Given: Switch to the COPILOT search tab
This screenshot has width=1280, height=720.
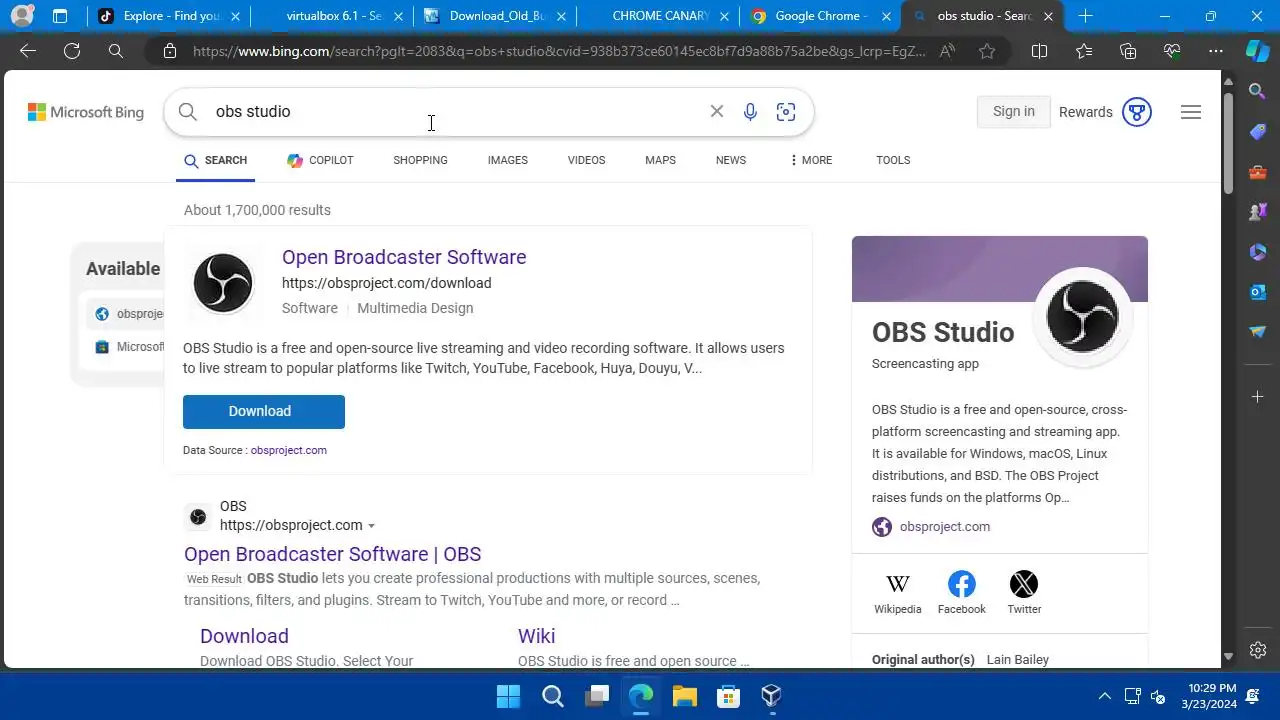Looking at the screenshot, I should [320, 160].
